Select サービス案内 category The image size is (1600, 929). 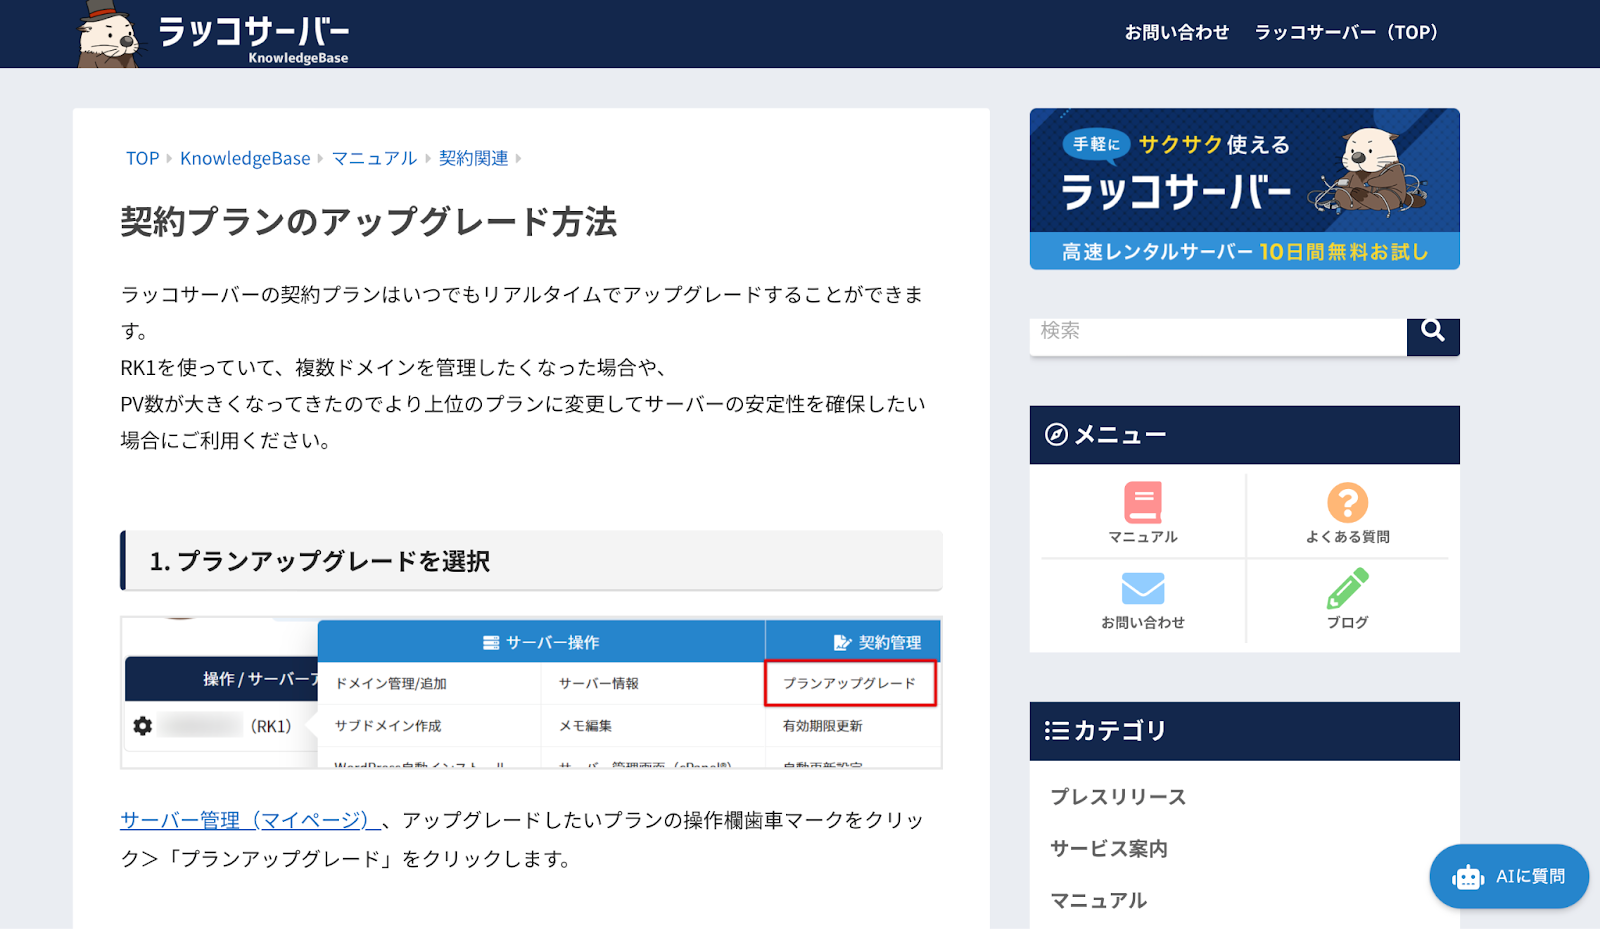[x=1109, y=849]
